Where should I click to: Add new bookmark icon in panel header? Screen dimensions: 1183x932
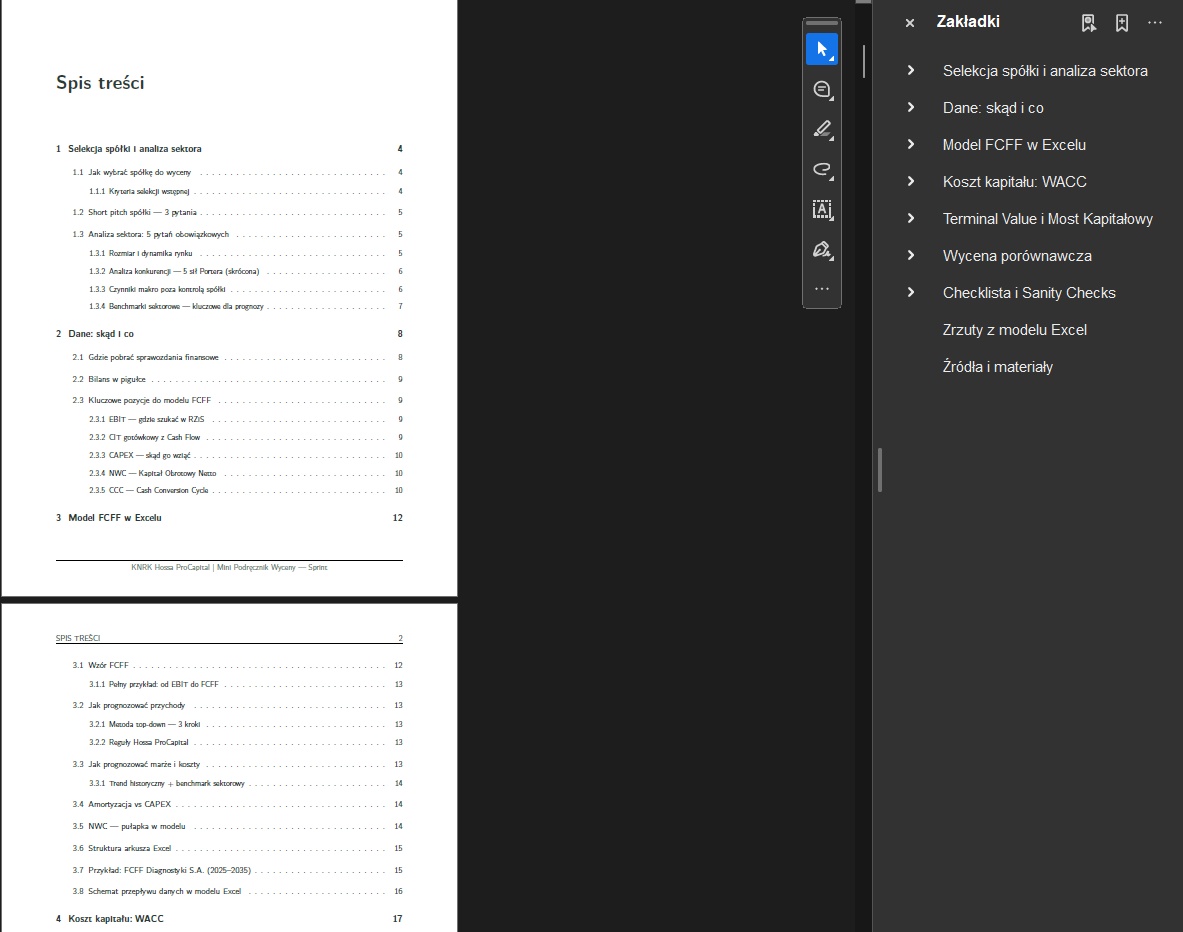point(1122,23)
